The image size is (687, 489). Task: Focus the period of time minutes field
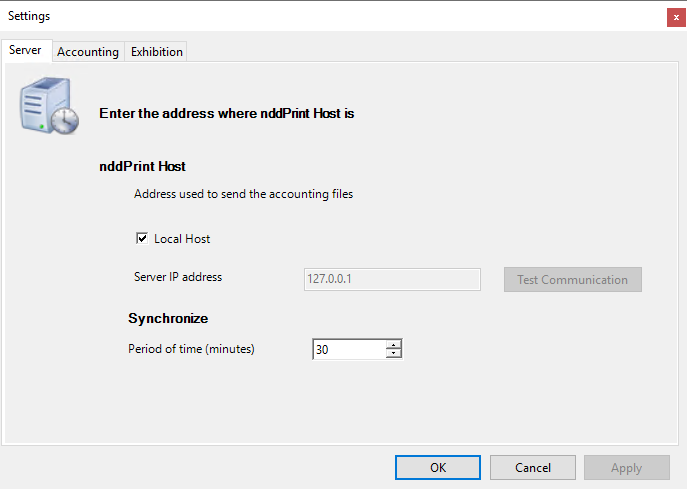349,350
